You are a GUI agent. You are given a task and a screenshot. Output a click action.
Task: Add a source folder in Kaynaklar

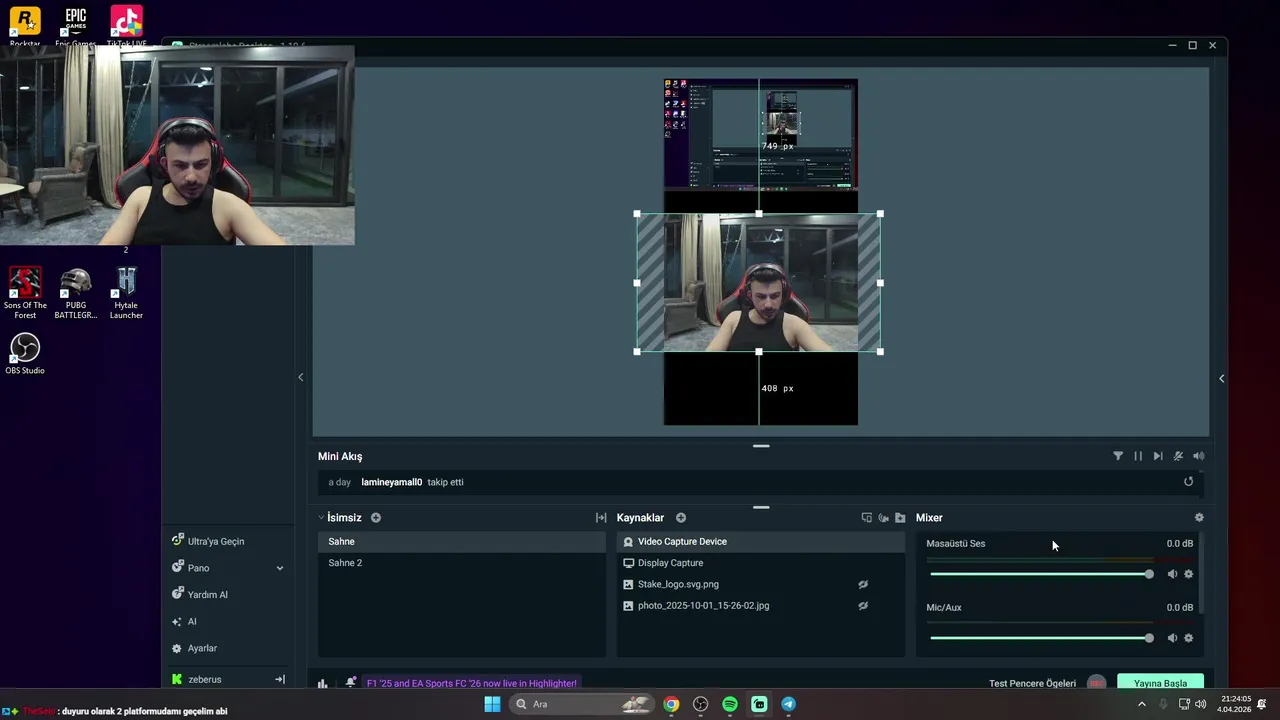900,518
